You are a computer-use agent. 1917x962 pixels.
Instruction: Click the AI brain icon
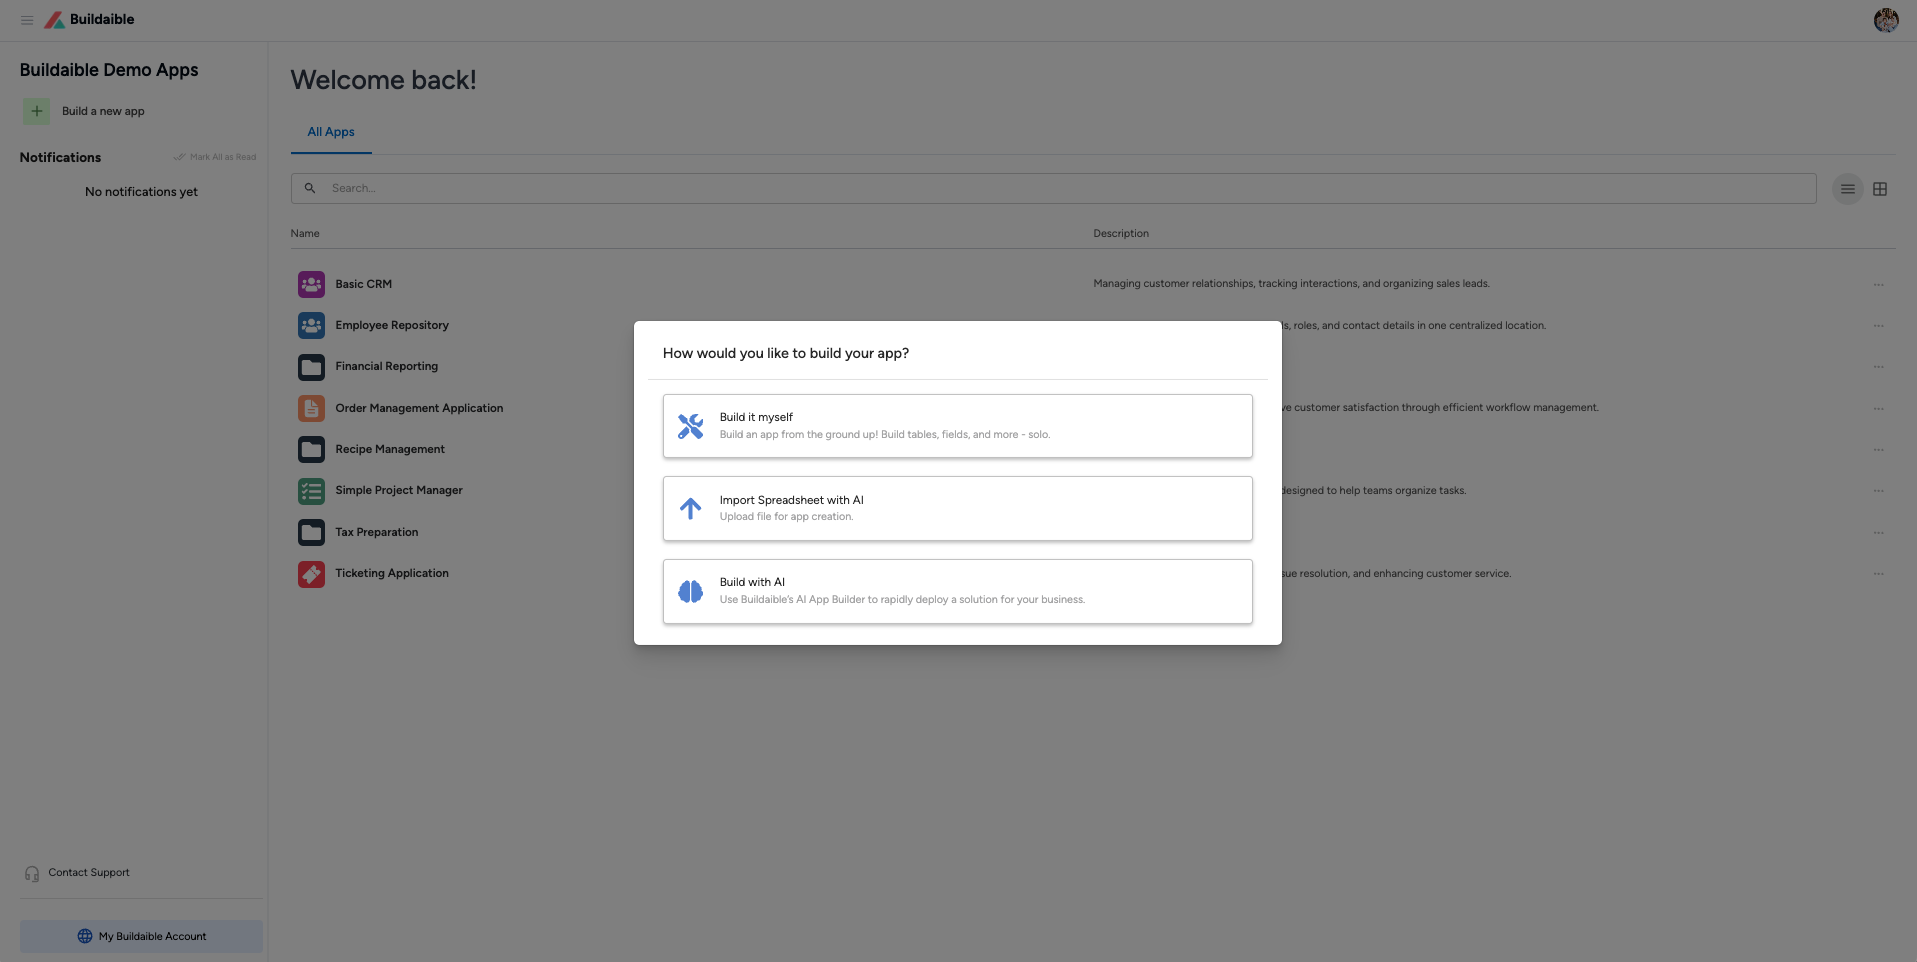point(690,591)
